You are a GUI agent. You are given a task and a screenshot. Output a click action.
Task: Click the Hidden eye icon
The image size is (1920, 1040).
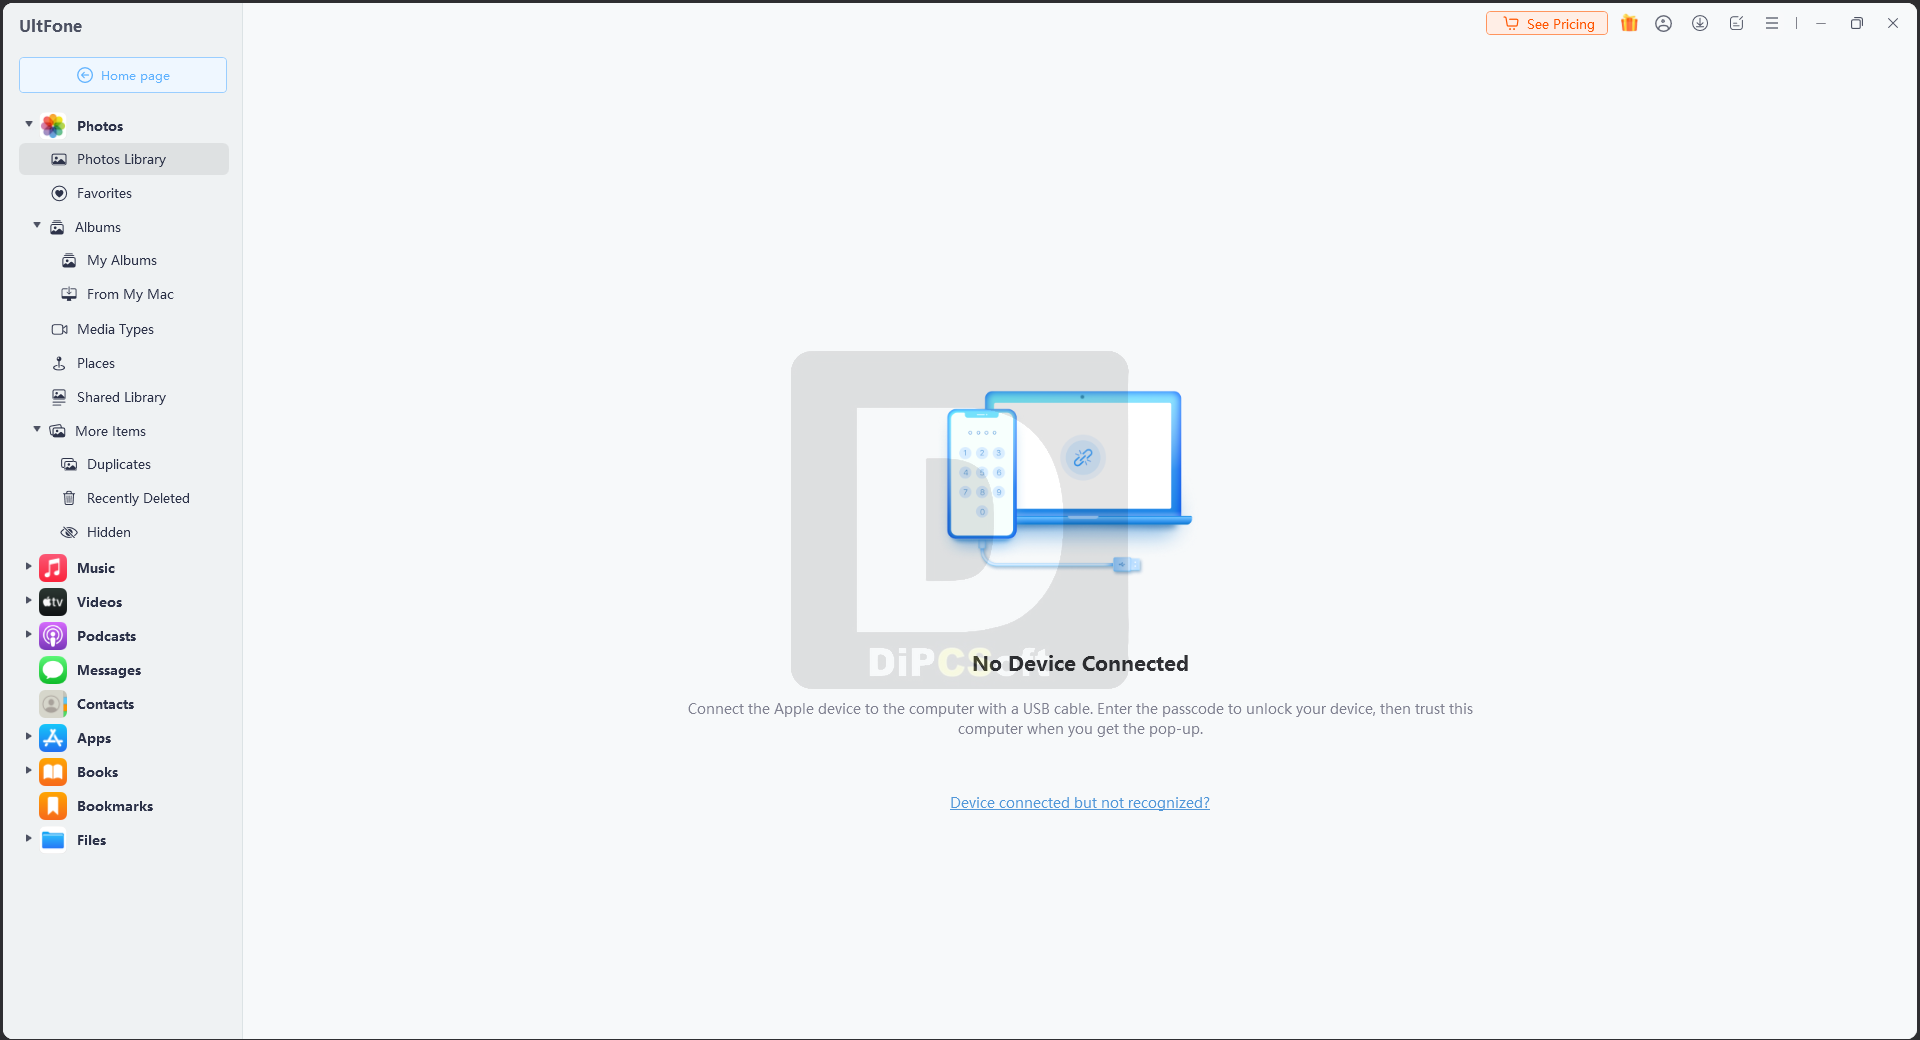tap(69, 532)
